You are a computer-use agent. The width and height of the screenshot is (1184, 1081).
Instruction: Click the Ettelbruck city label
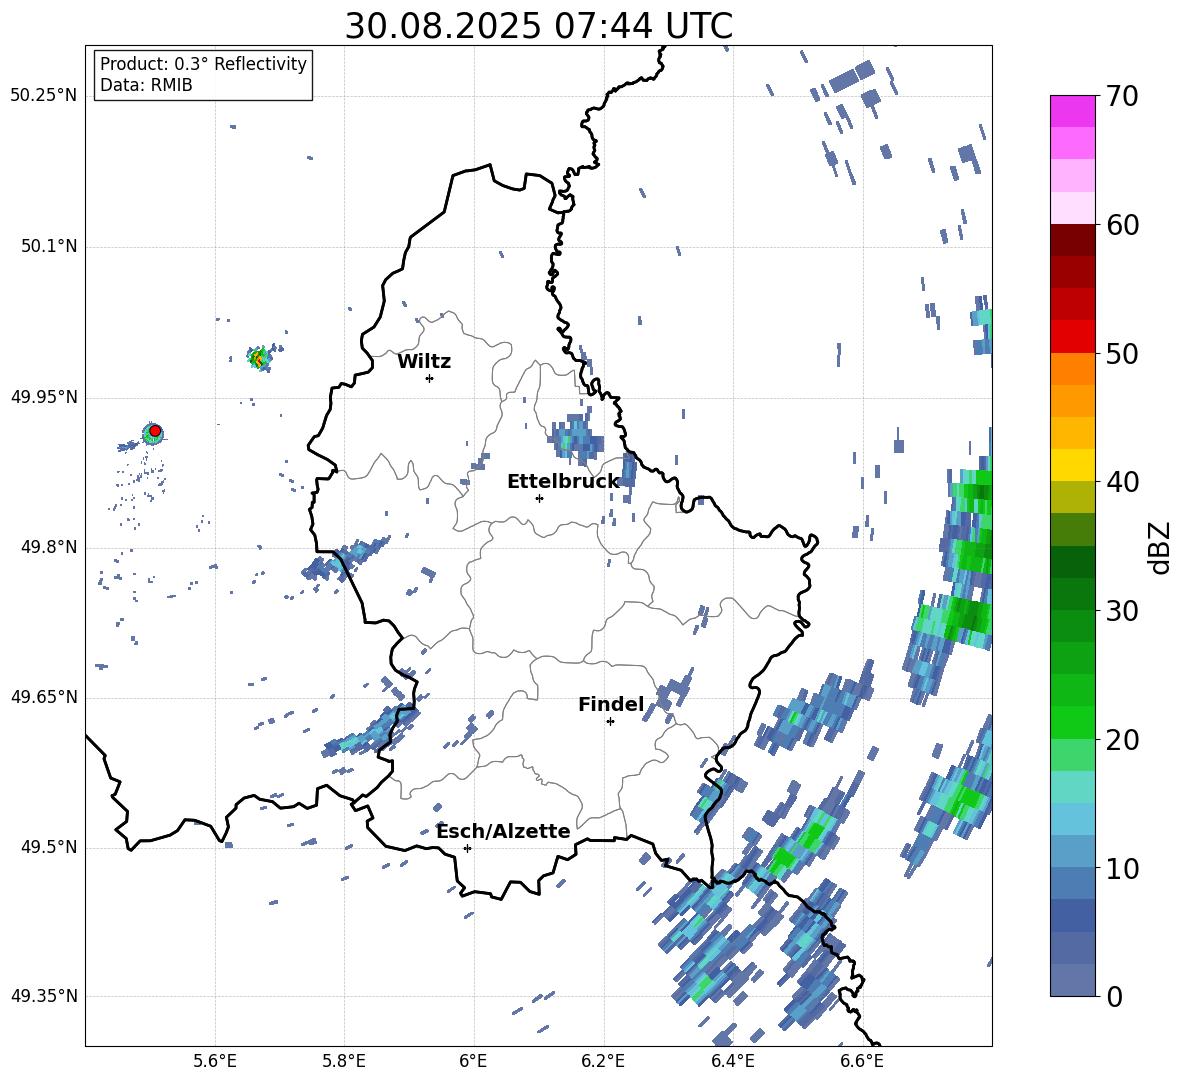563,482
